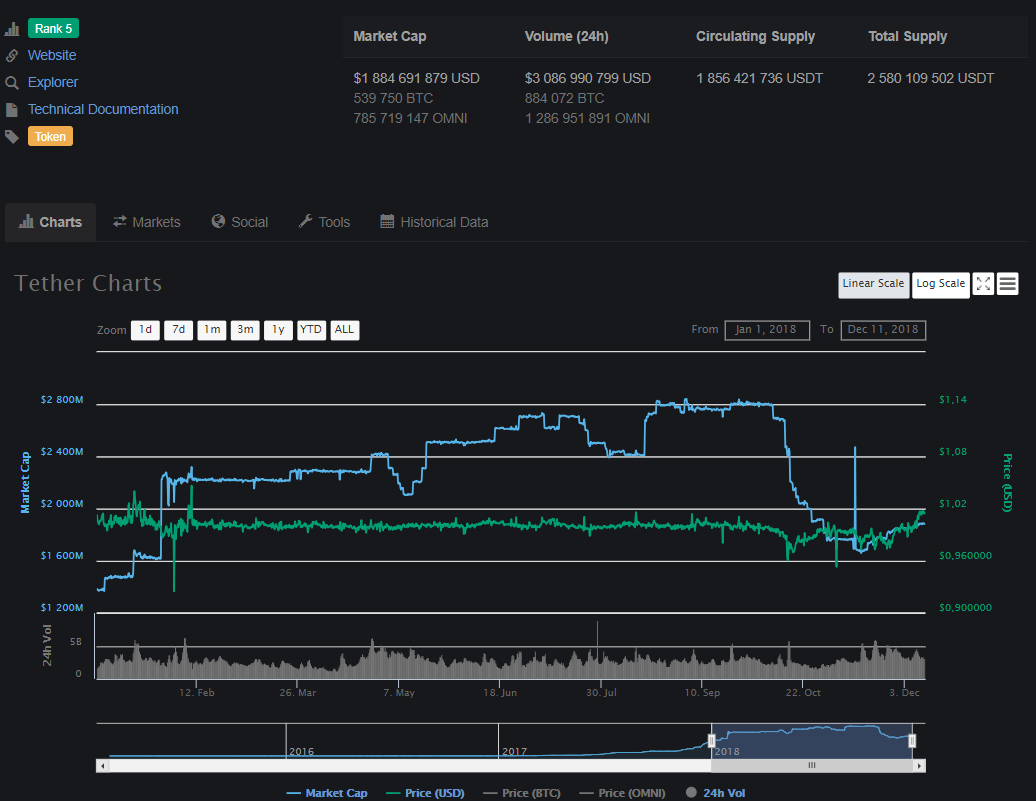The height and width of the screenshot is (801, 1036).
Task: Switch to the Markets tab
Action: click(146, 222)
